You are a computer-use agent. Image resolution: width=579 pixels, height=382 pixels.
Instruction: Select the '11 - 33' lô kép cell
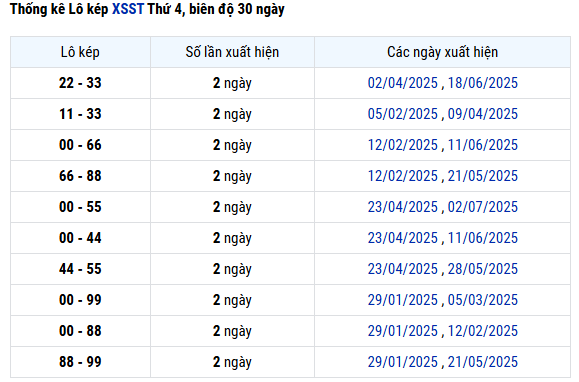click(x=80, y=114)
